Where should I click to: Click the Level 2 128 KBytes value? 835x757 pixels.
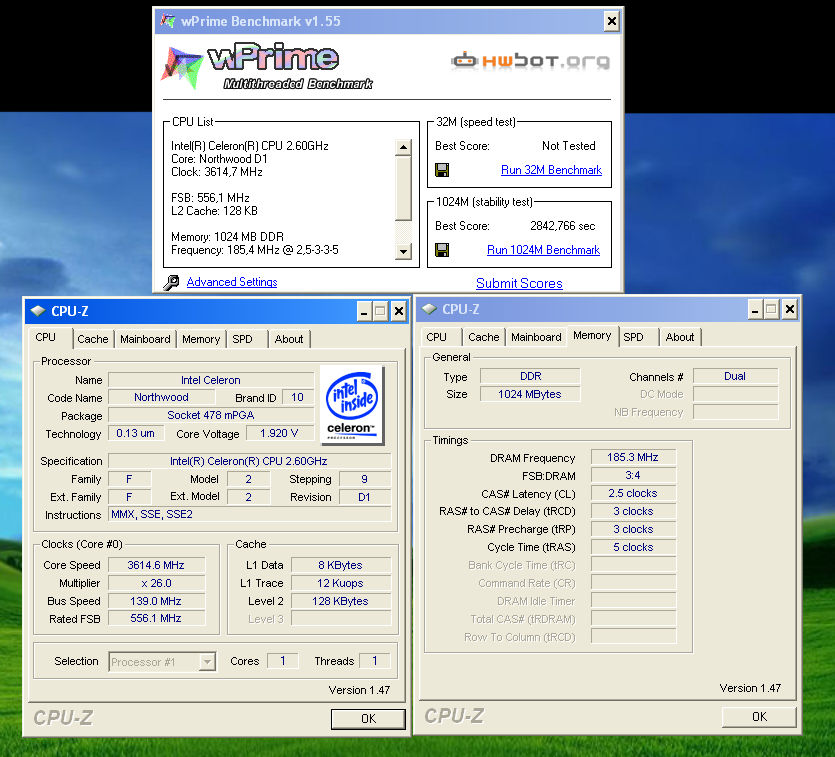pyautogui.click(x=341, y=601)
